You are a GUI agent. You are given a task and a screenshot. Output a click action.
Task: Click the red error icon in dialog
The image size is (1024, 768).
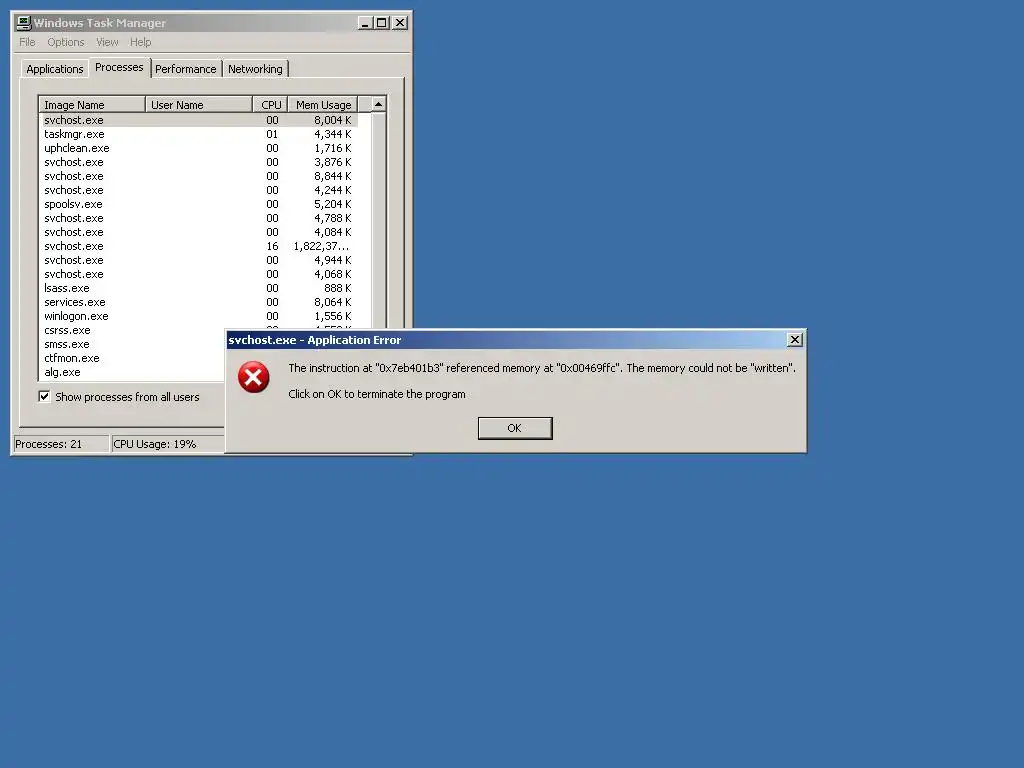tap(253, 377)
